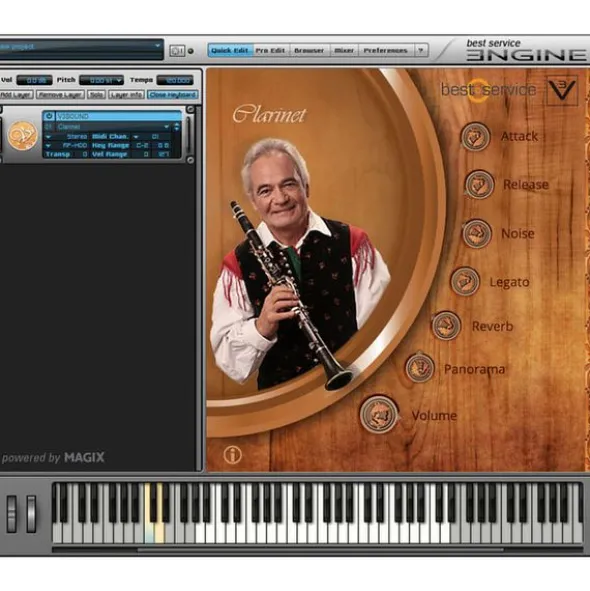
Task: Click the Reverb knob
Action: [x=446, y=326]
